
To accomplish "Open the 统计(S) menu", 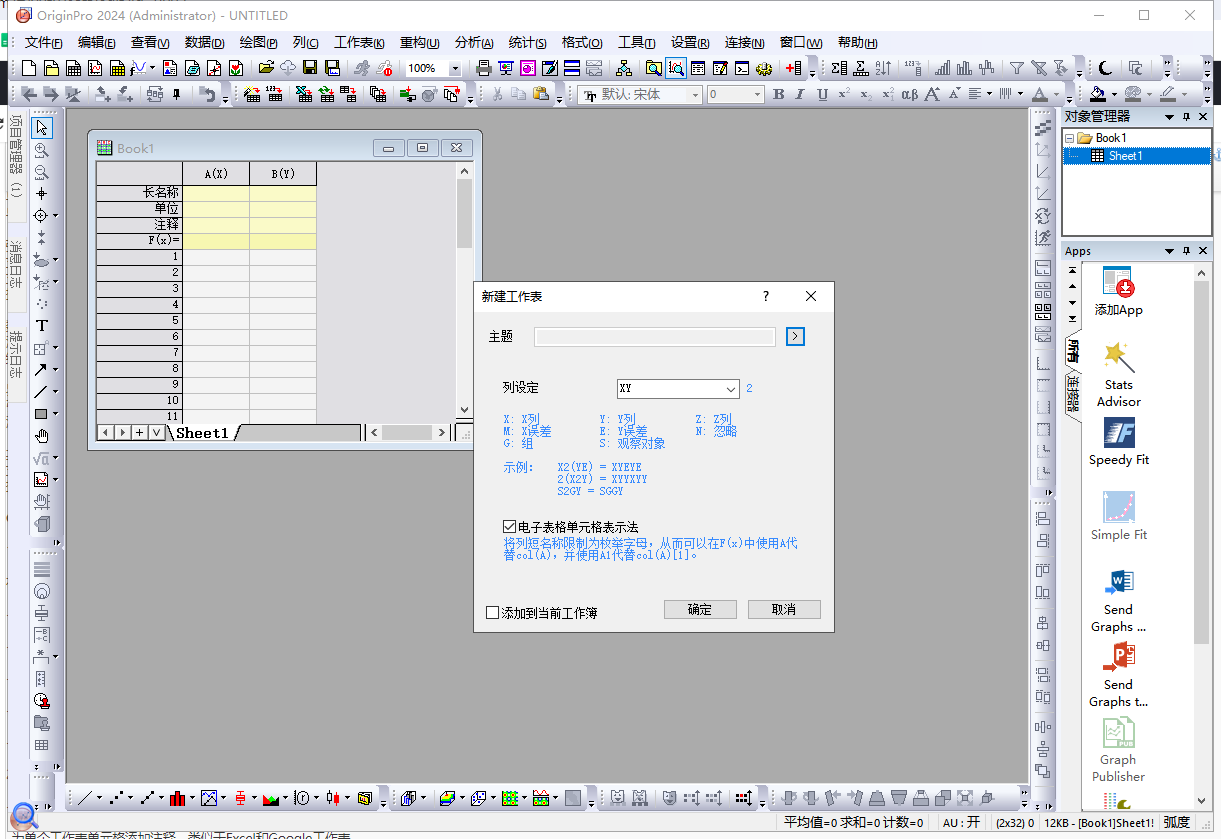I will (x=527, y=43).
